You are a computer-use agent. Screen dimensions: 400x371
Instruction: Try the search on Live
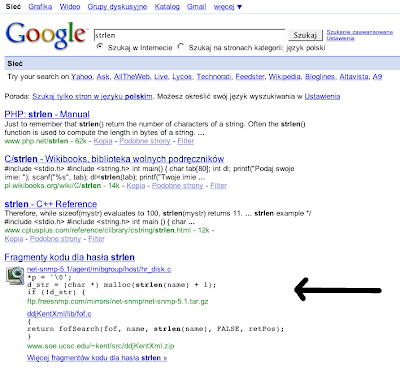click(x=161, y=77)
